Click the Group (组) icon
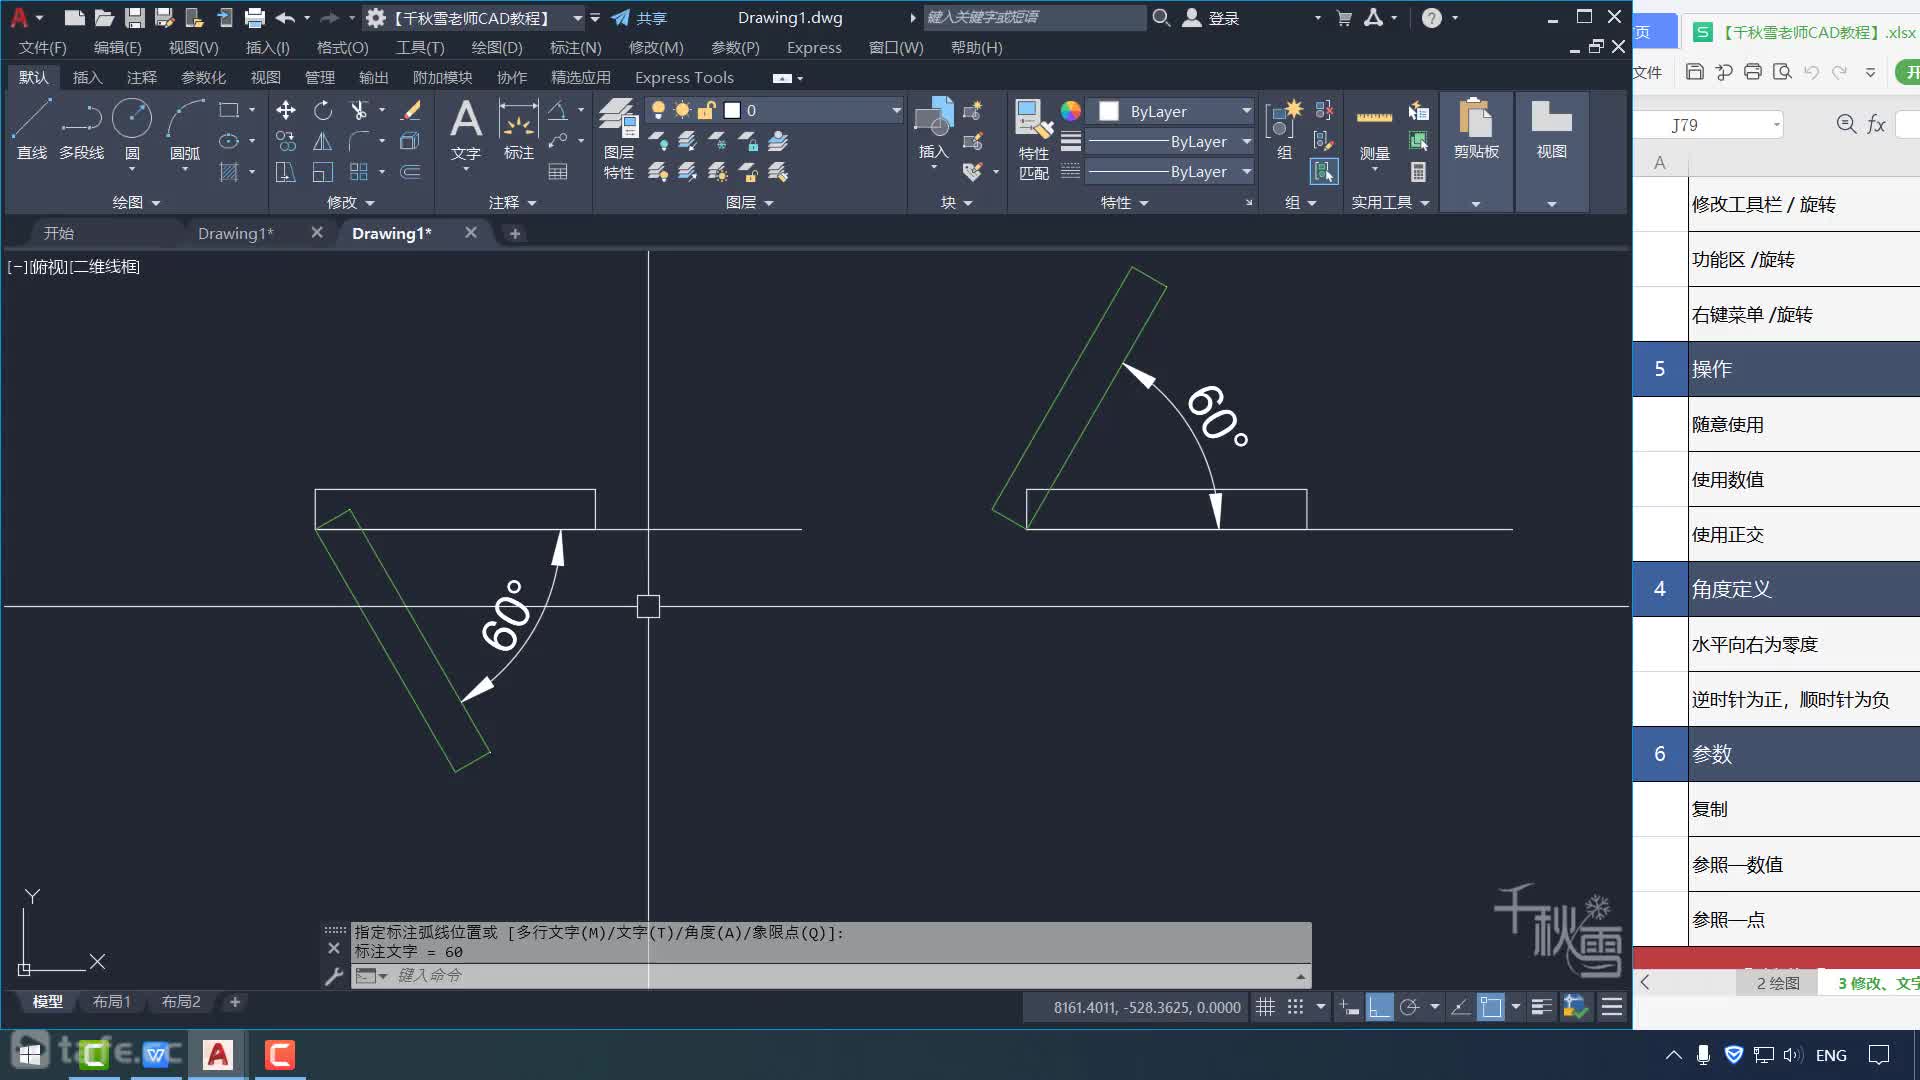This screenshot has height=1080, width=1920. [x=1284, y=130]
